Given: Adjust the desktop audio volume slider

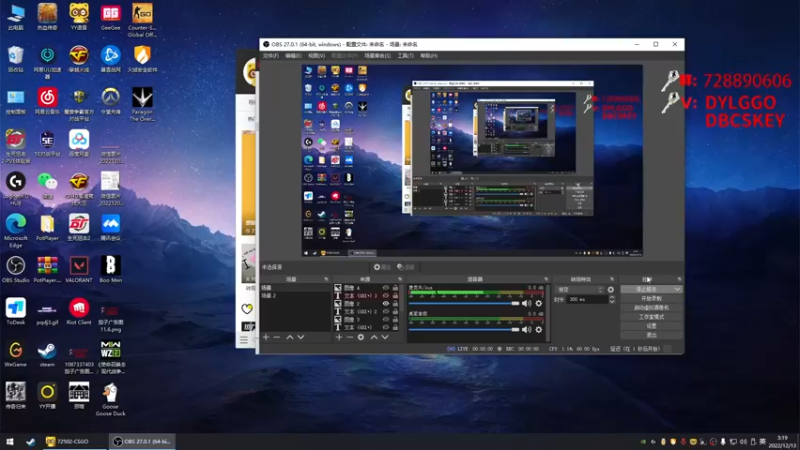Looking at the screenshot, I should pos(464,330).
